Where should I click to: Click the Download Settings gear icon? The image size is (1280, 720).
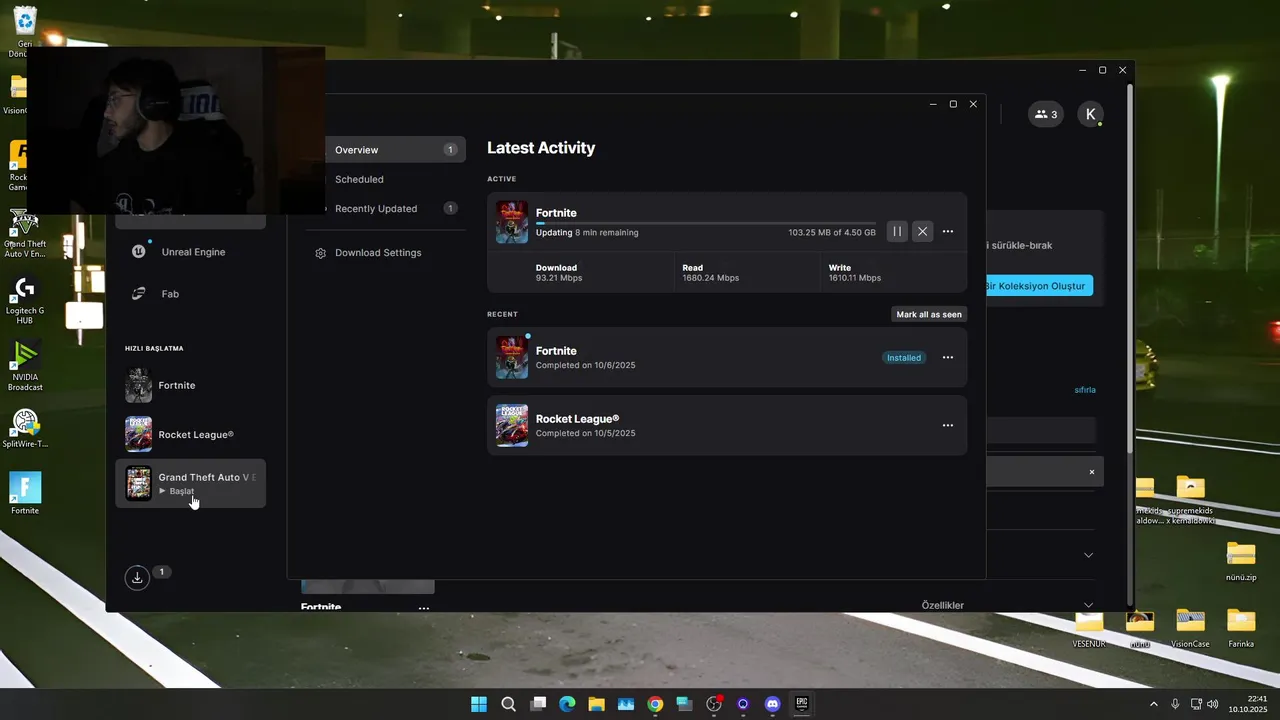coord(320,253)
